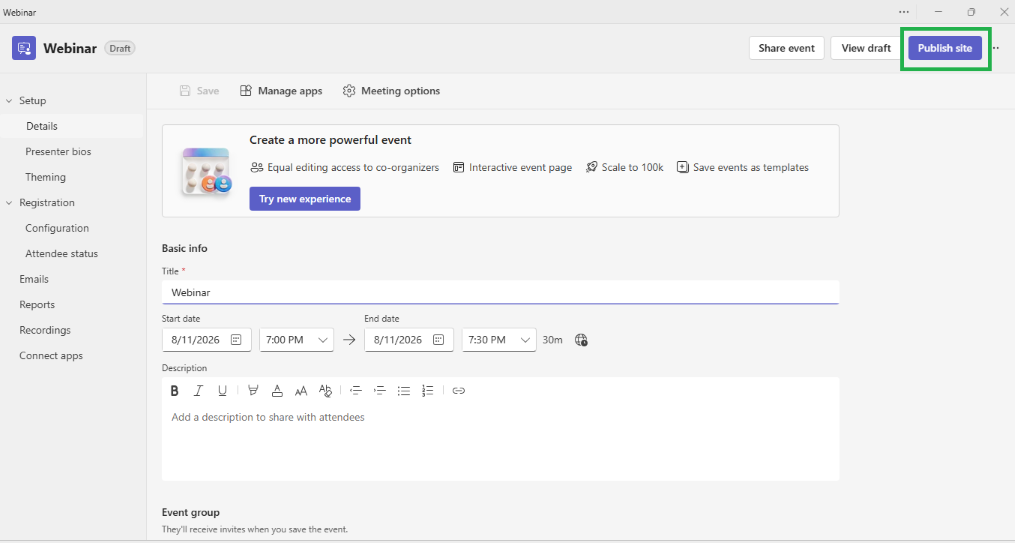Click the Draft status badge
This screenshot has height=543, width=1024.
click(x=120, y=48)
